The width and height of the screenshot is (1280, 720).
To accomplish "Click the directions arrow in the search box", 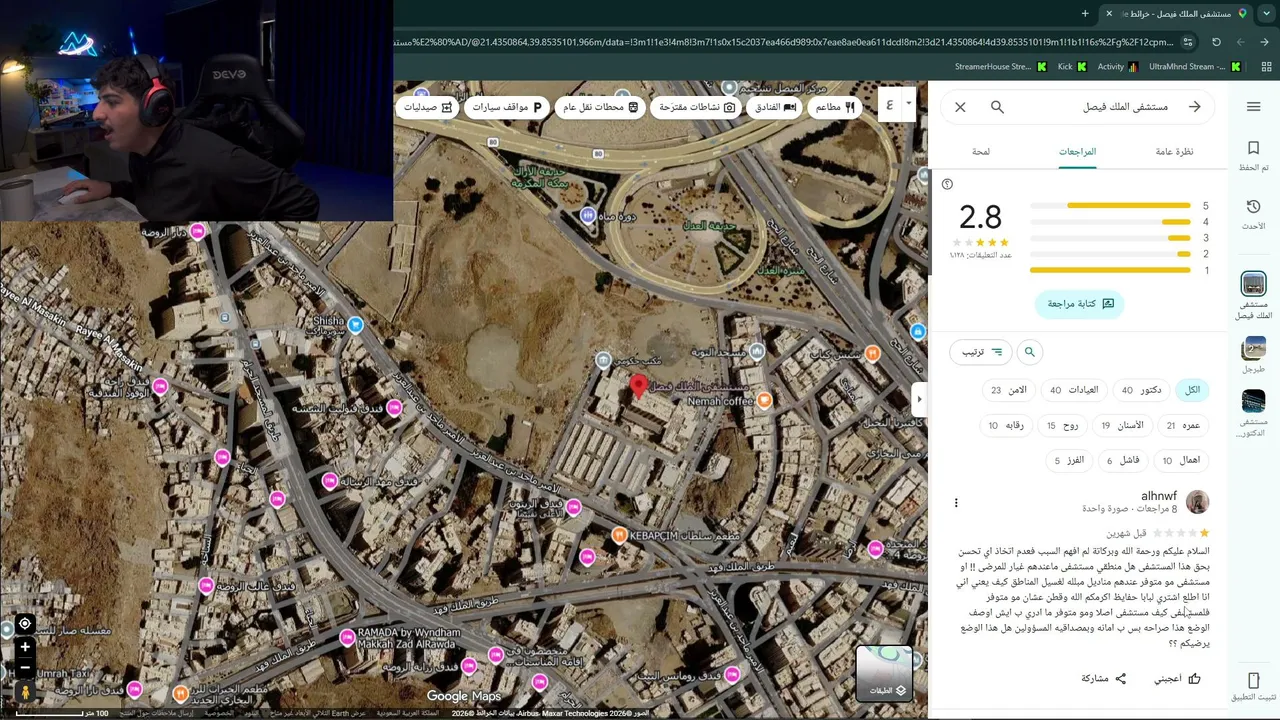I will (x=1194, y=107).
